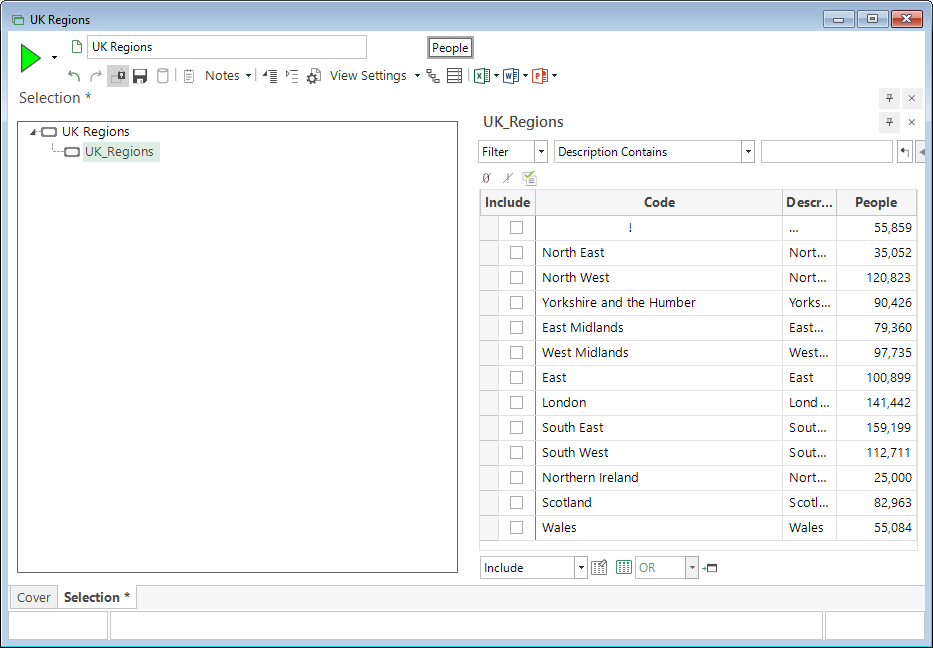Open the Run button dropdown arrow
Viewport: 933px width, 648px height.
coord(54,58)
